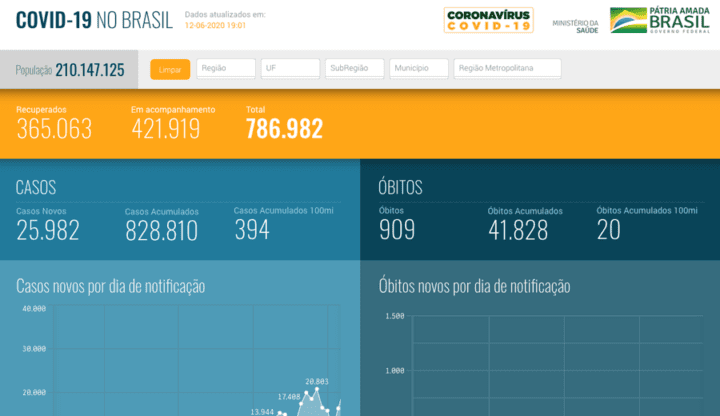Click the Óbitos Acumulados value 41.828

(x=518, y=230)
